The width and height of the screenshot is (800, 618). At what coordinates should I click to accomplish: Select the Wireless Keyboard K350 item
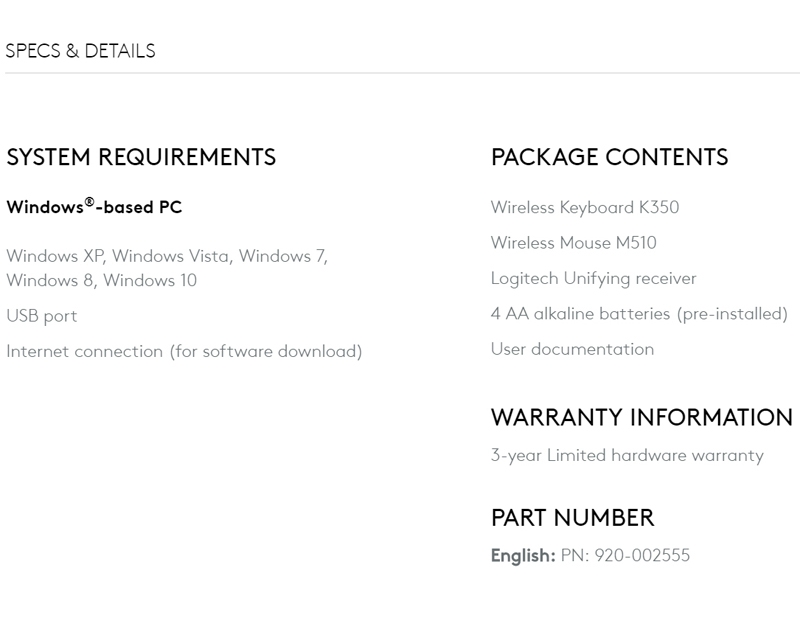point(585,207)
